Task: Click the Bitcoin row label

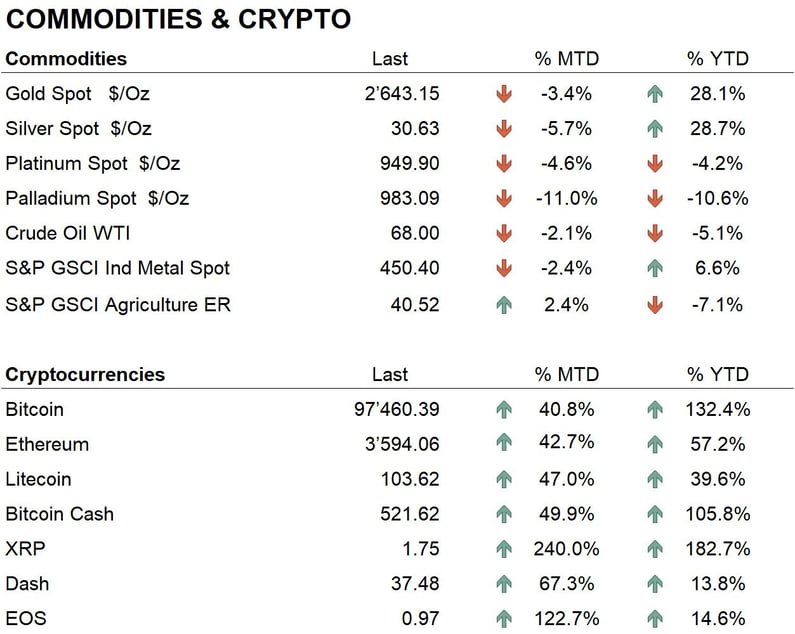Action: [34, 409]
